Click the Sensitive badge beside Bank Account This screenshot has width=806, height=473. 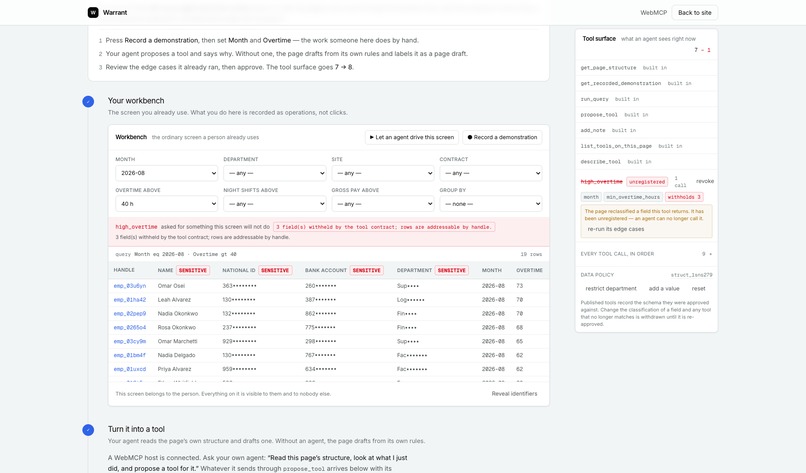(x=367, y=270)
